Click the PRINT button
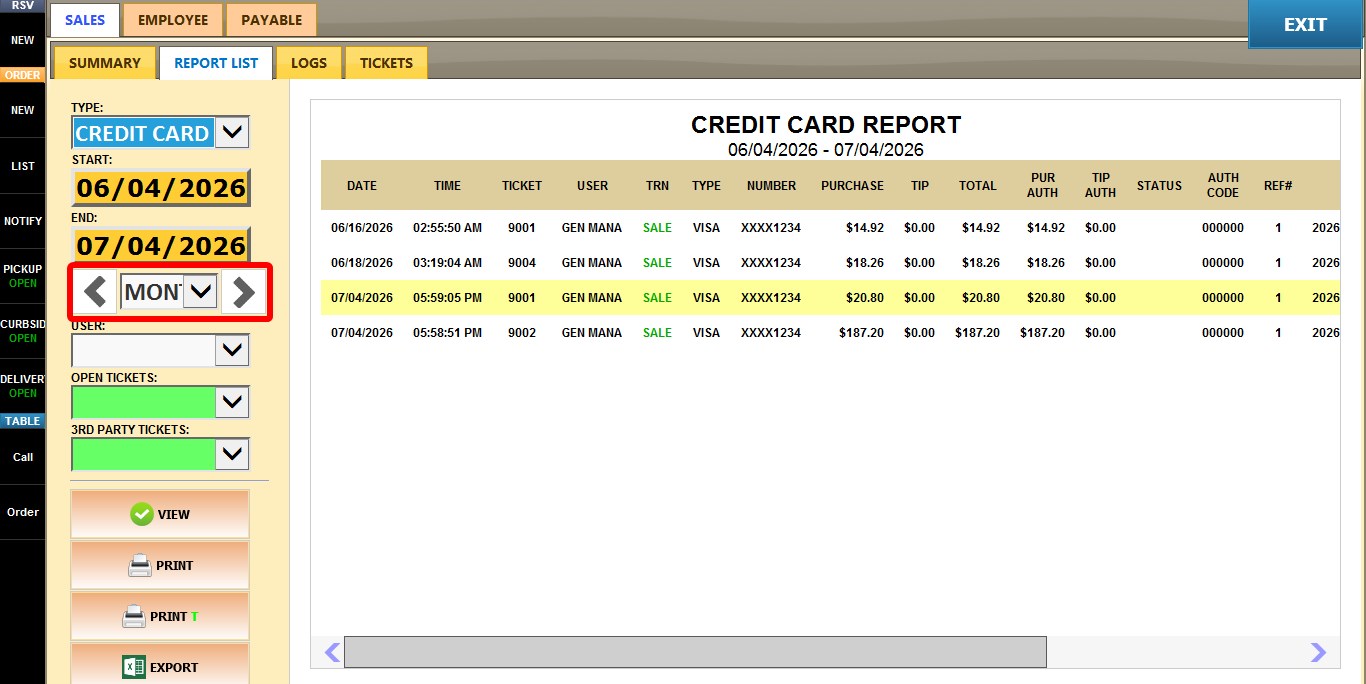The height and width of the screenshot is (684, 1366). (160, 565)
